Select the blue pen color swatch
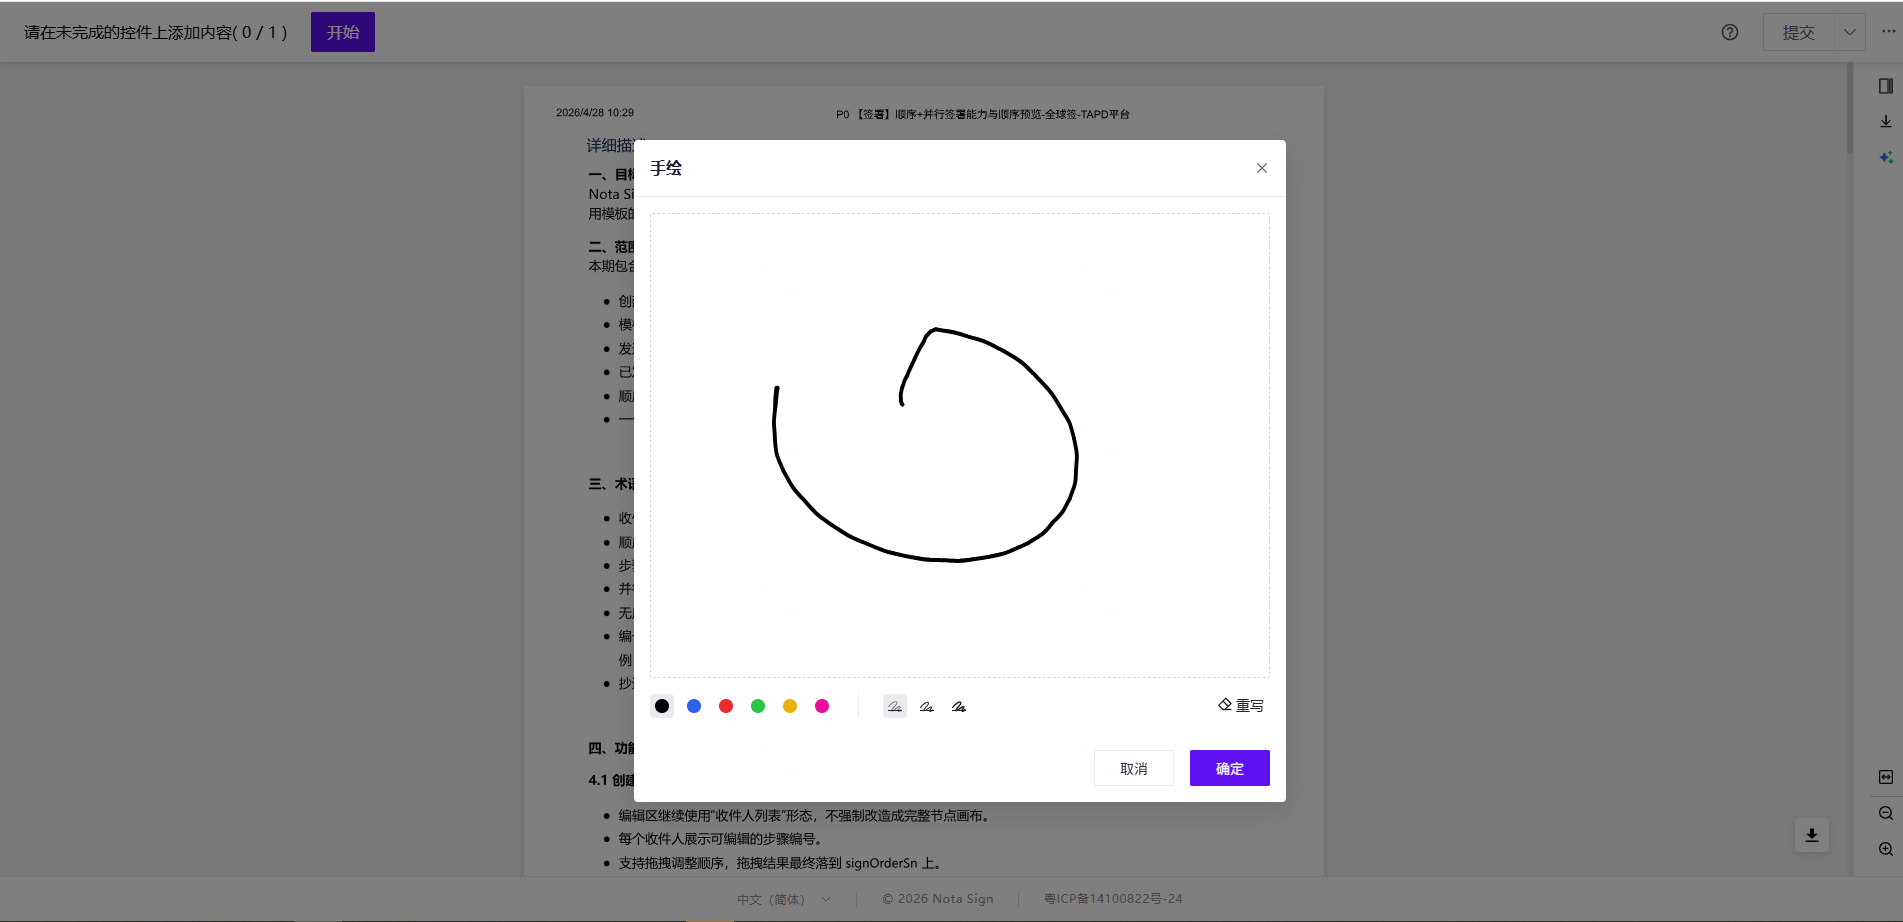 pyautogui.click(x=694, y=706)
